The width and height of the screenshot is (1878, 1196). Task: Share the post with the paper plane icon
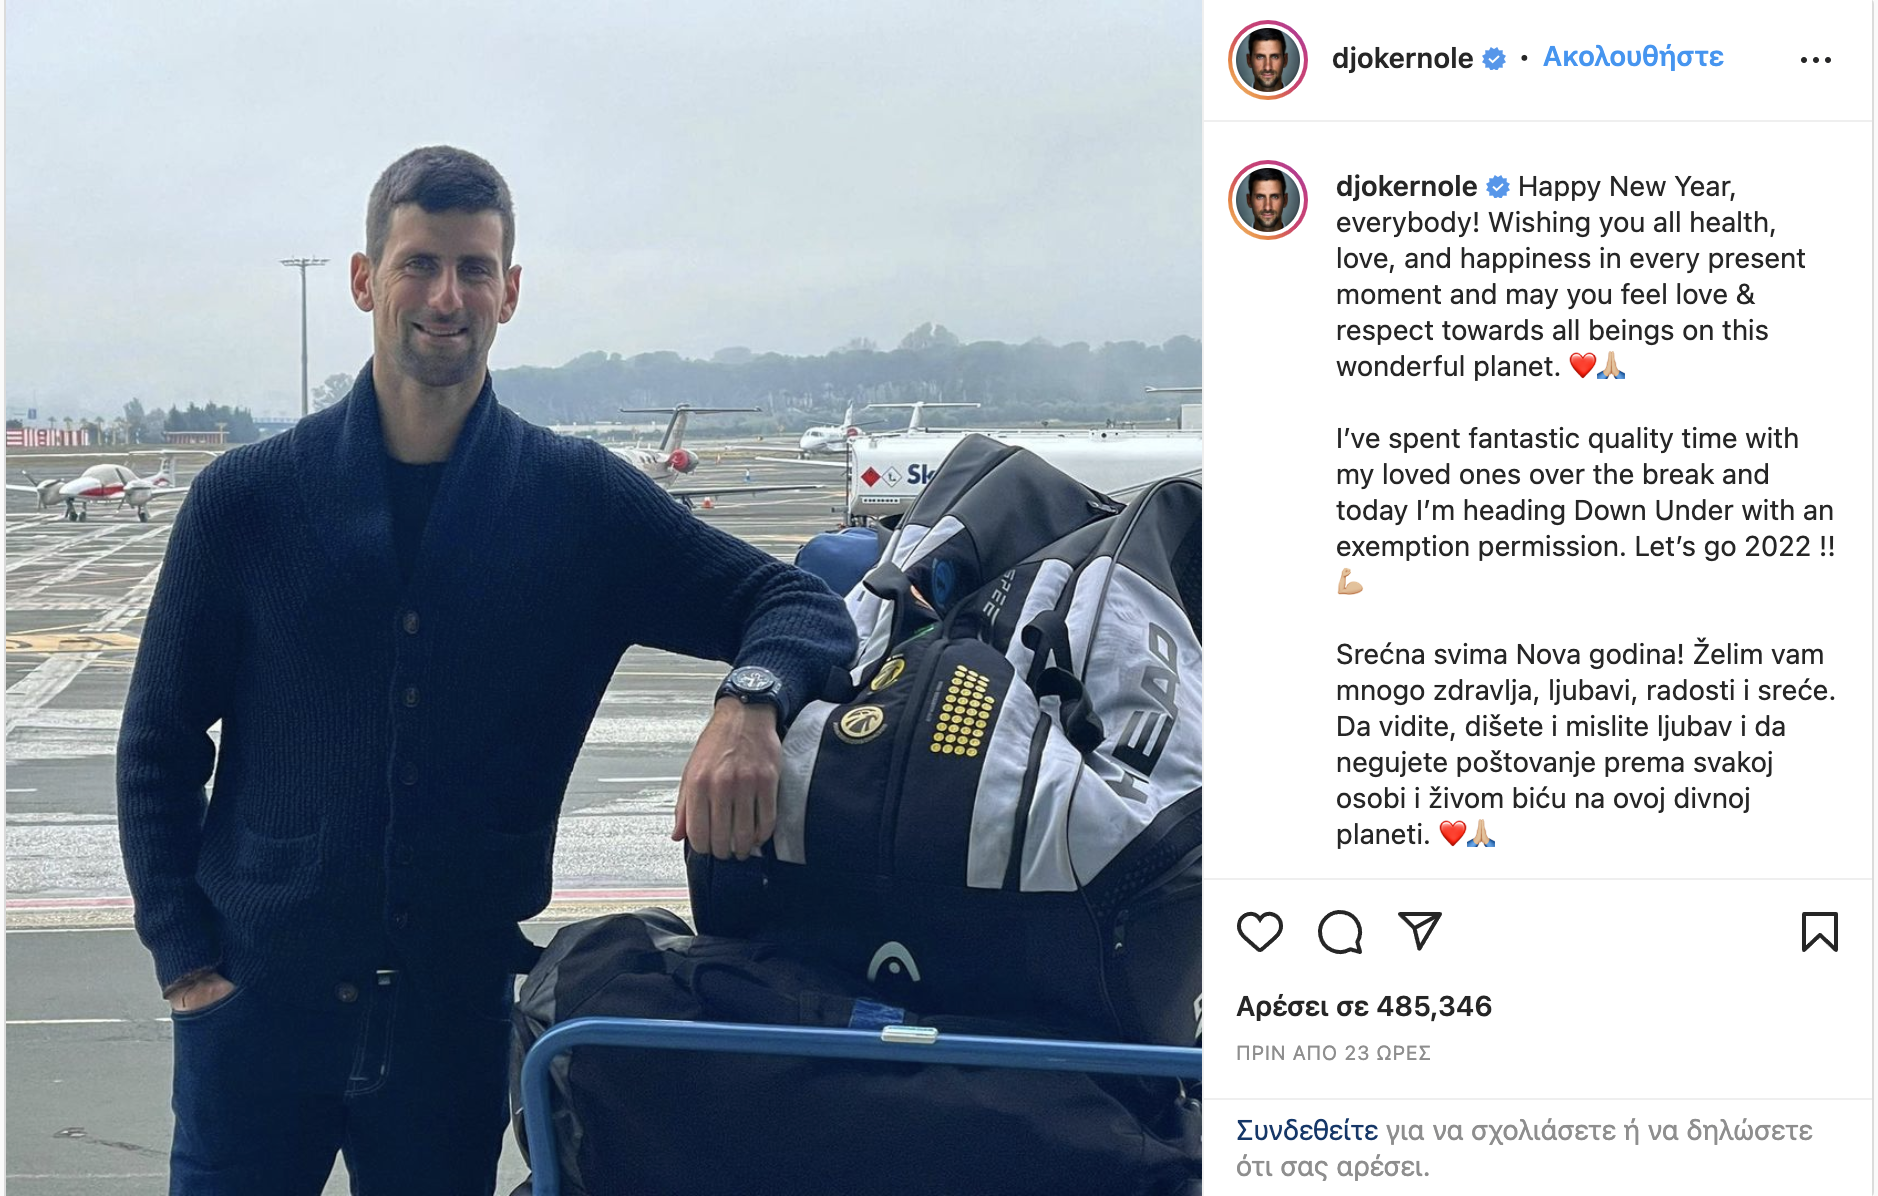tap(1420, 931)
